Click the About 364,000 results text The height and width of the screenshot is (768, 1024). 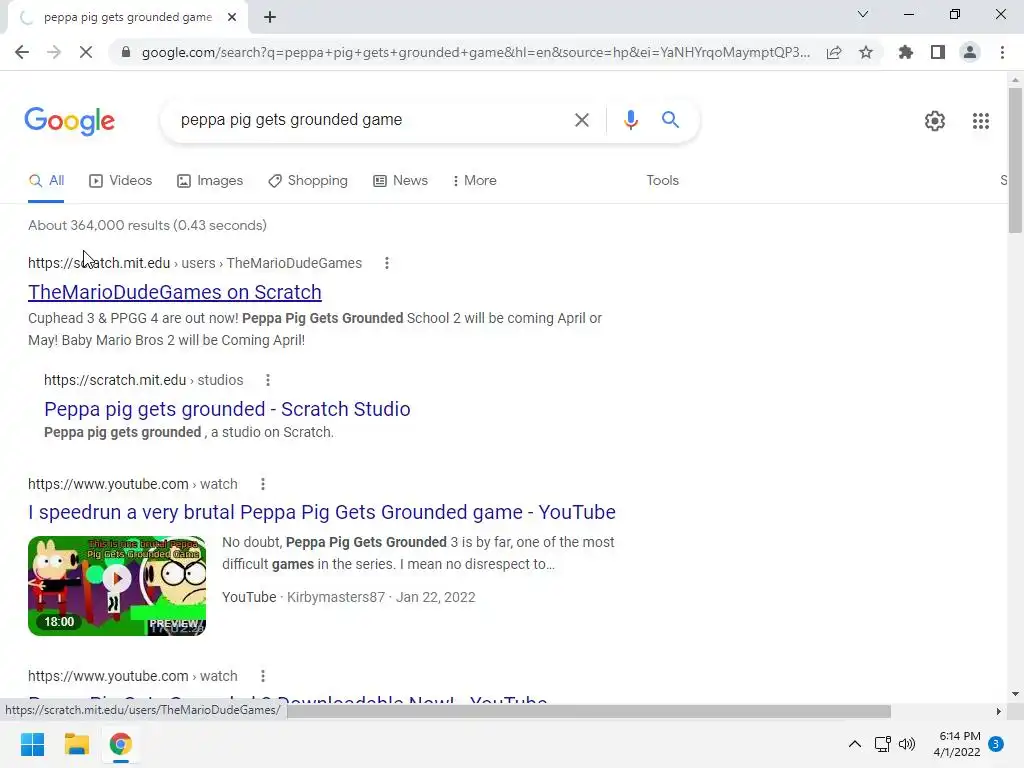pyautogui.click(x=147, y=225)
